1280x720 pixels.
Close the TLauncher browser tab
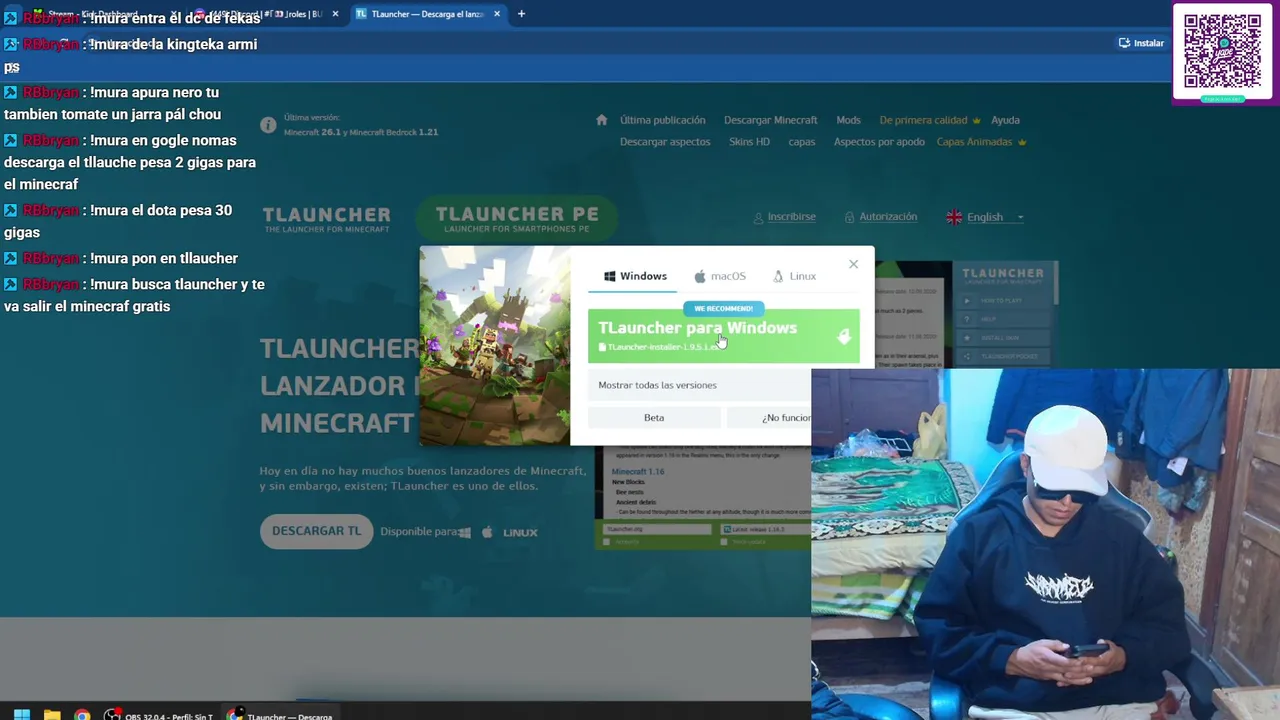[497, 14]
